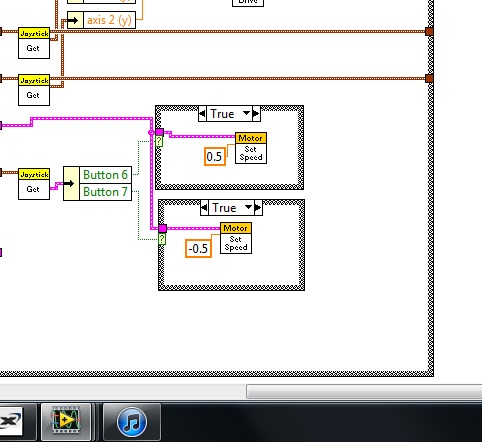The width and height of the screenshot is (484, 442).
Task: Select the top Joystick Get node
Action: point(34,43)
